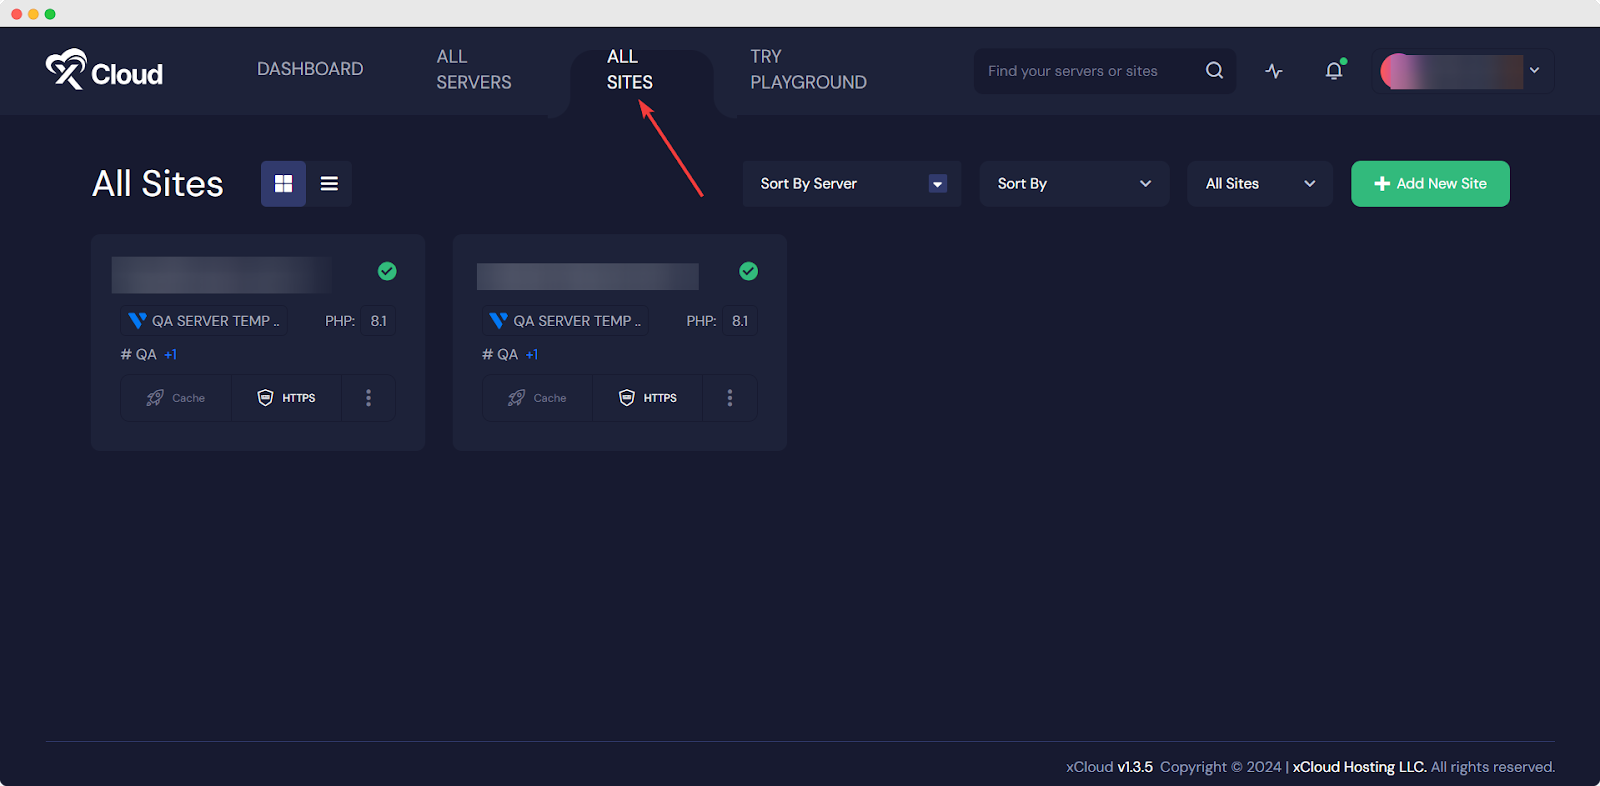
Task: Click the servers or sites search field
Action: point(1090,71)
